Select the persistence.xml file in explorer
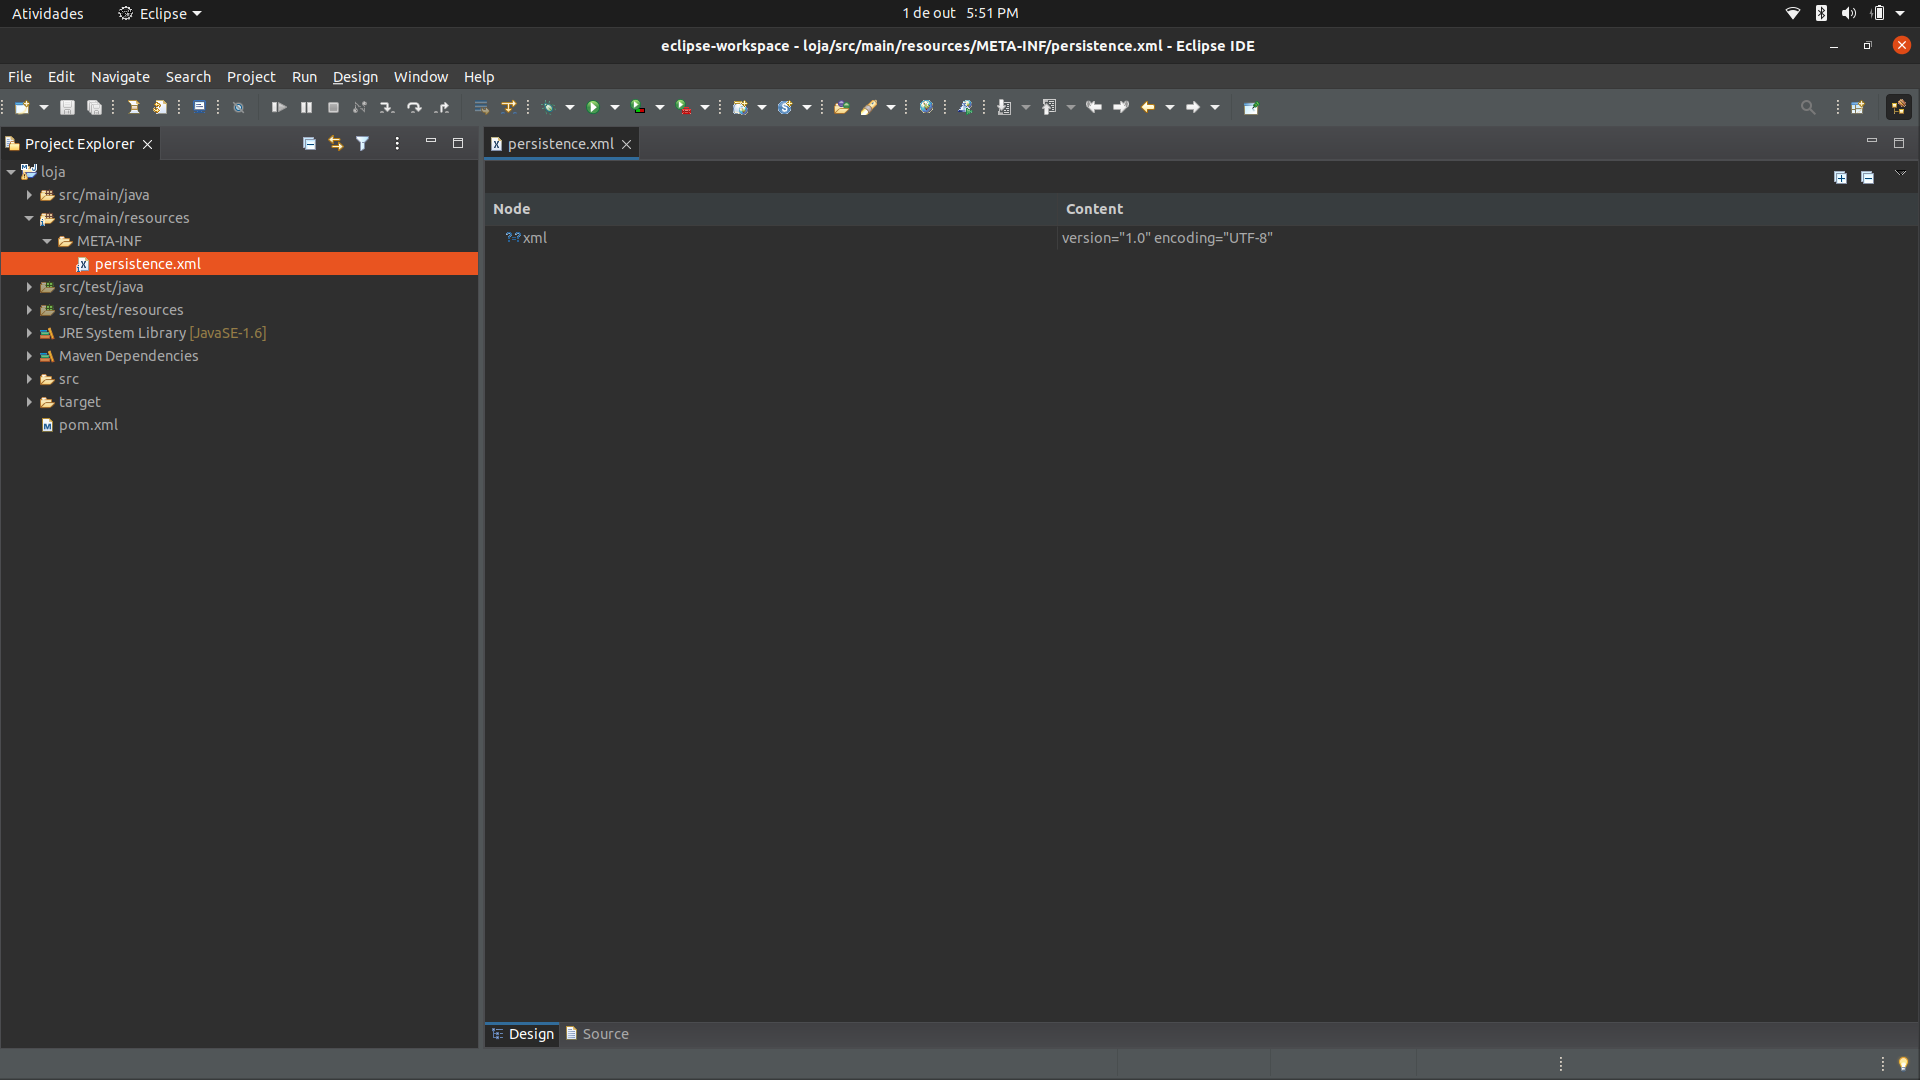This screenshot has height=1080, width=1920. (148, 262)
